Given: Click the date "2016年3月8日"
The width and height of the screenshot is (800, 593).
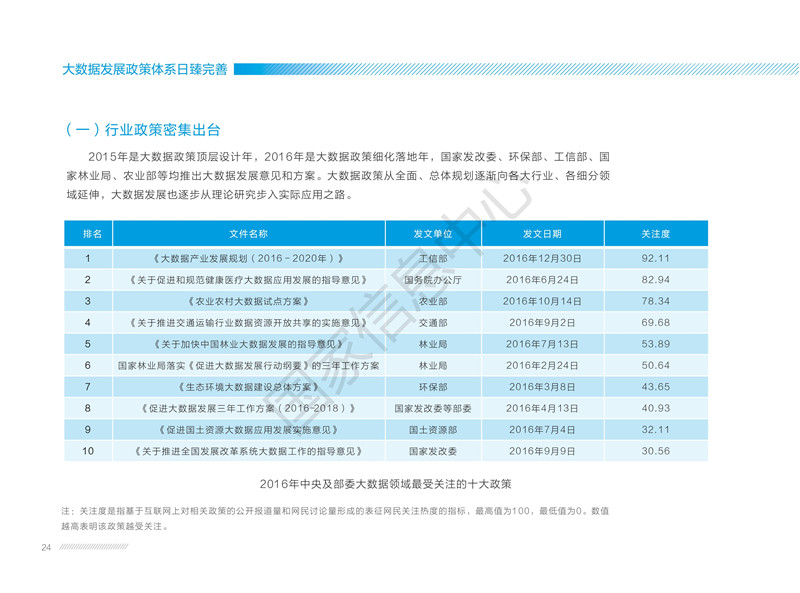Looking at the screenshot, I should (542, 387).
